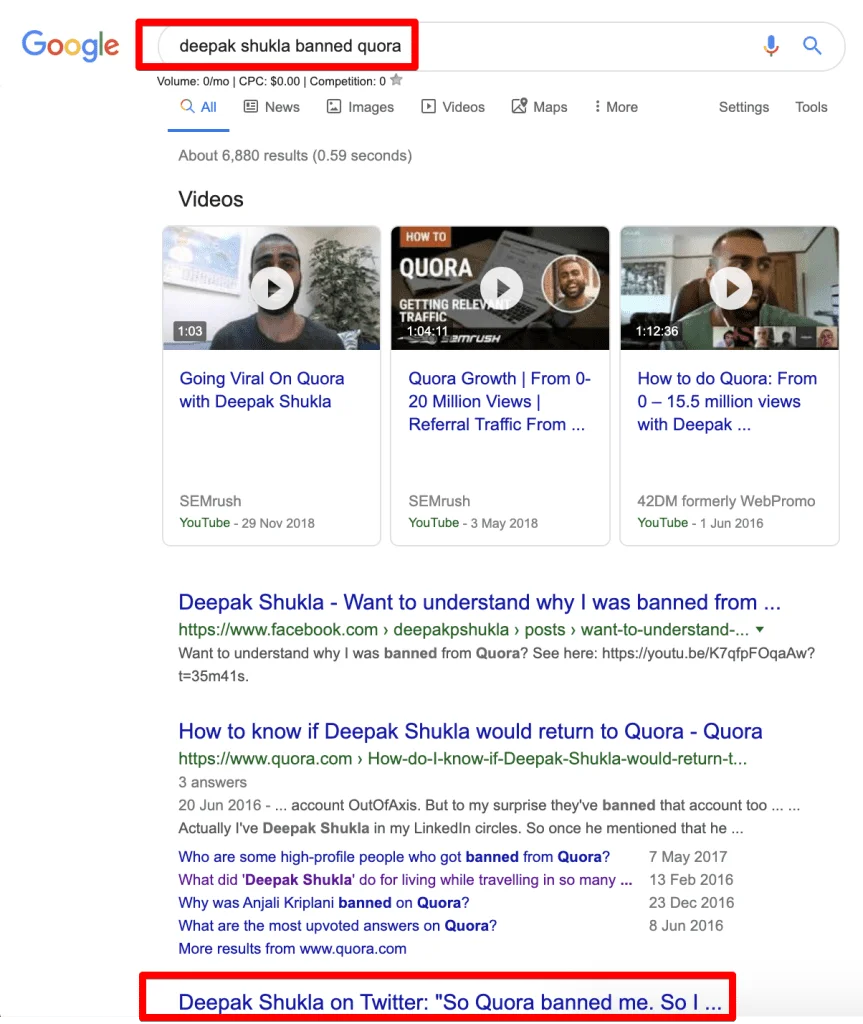Open the Videos results tab

coord(453,107)
